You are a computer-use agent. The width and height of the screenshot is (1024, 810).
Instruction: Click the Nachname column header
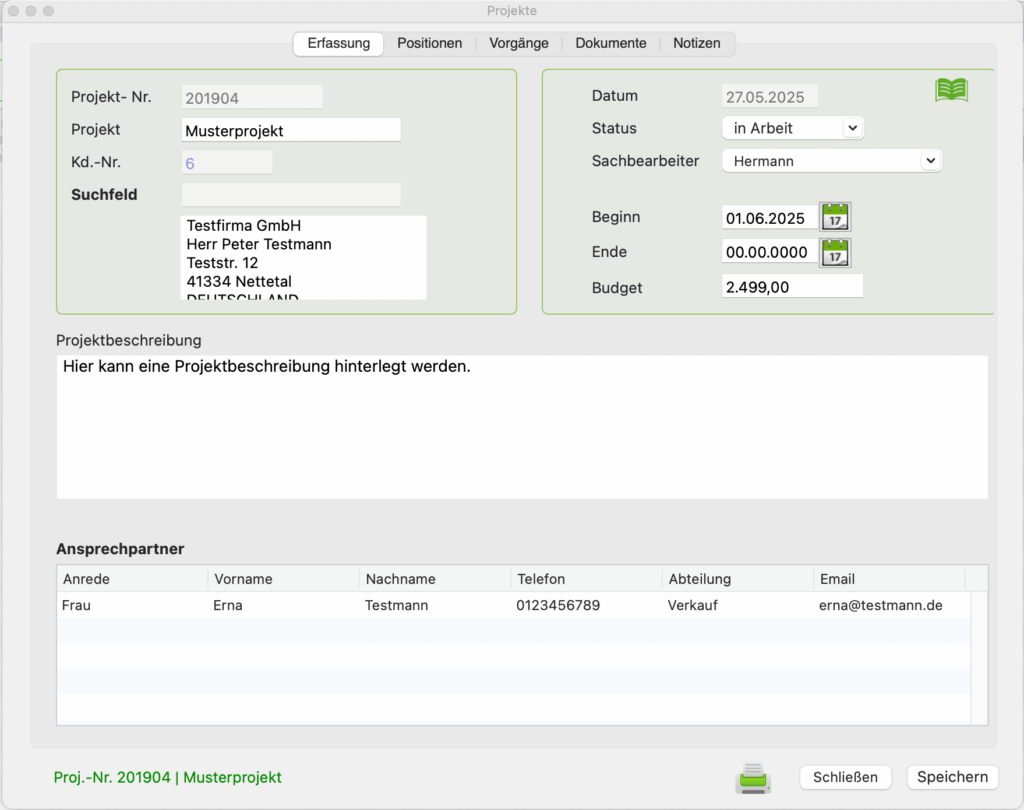click(435, 579)
